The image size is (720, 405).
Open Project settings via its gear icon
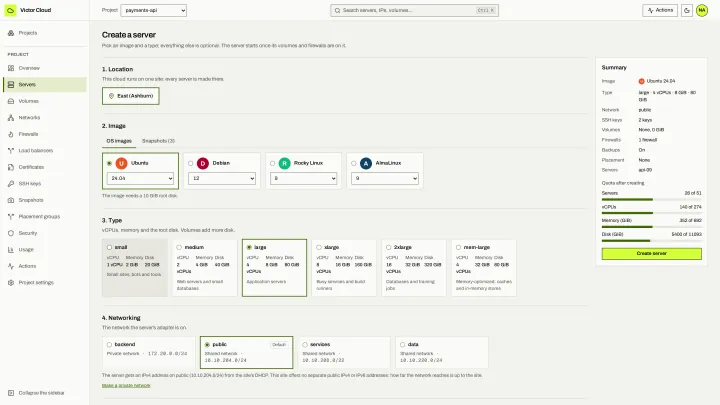tap(11, 283)
